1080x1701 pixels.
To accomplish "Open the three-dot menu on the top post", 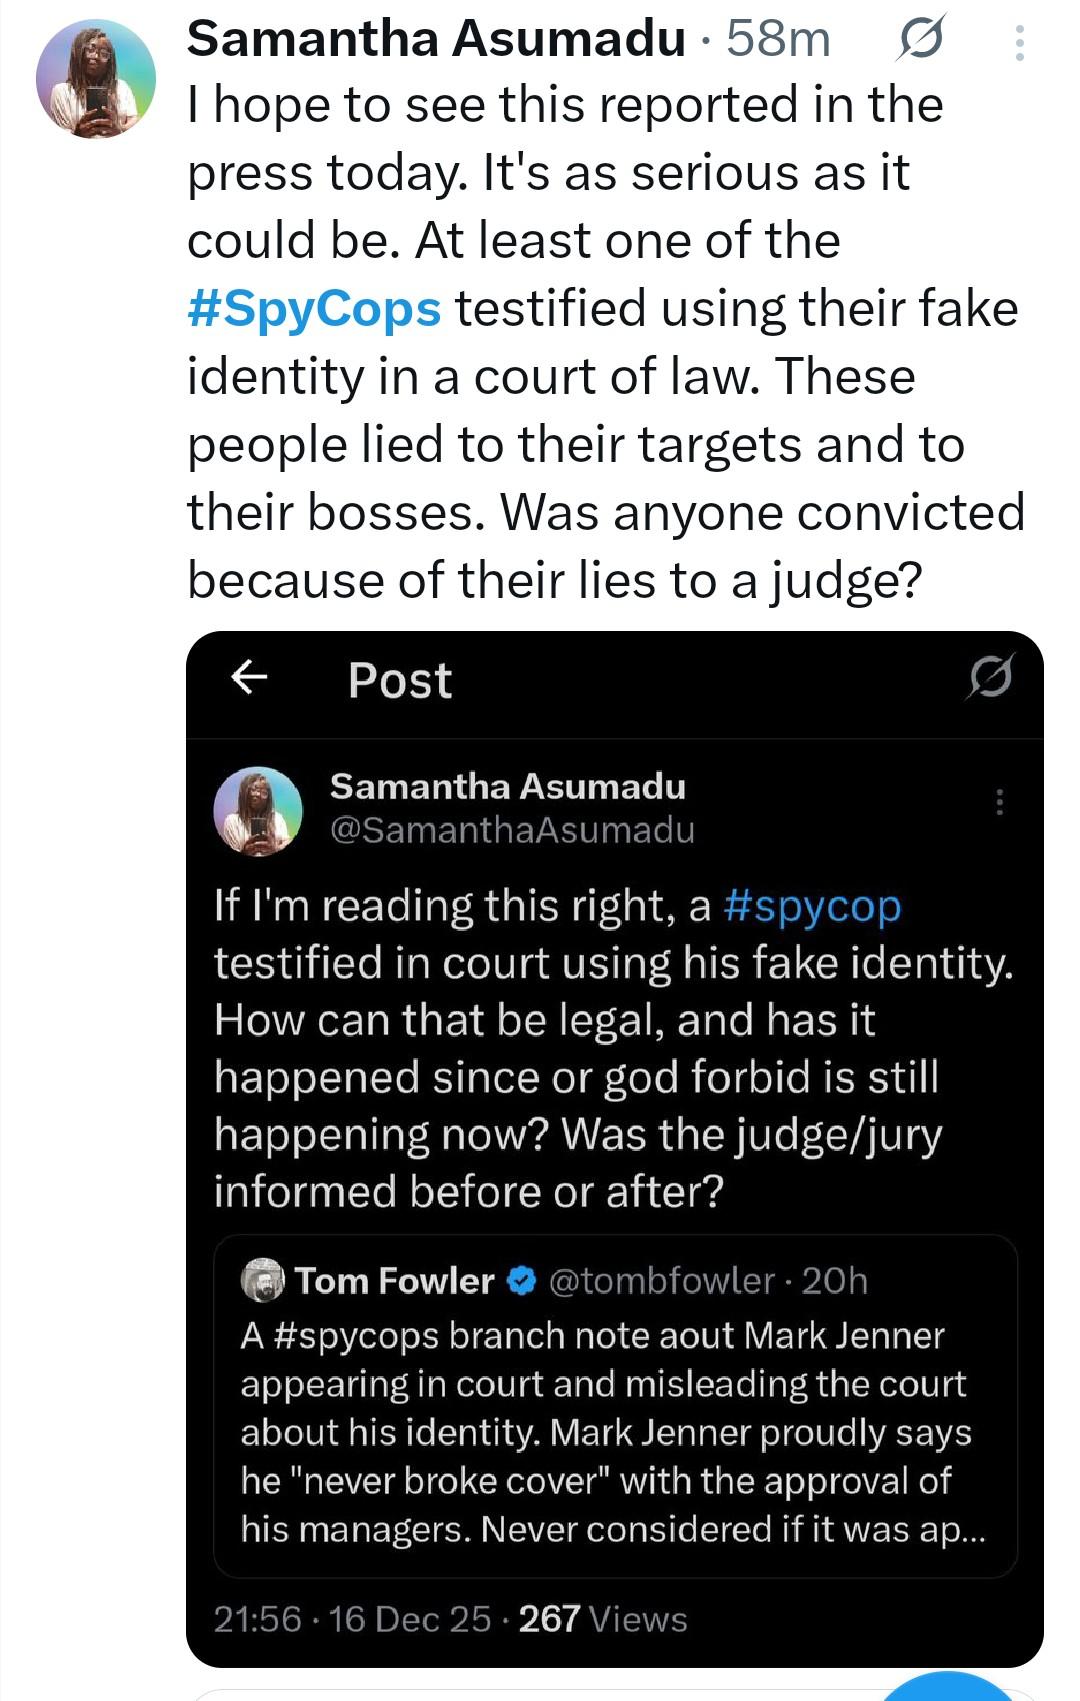I will [1019, 43].
